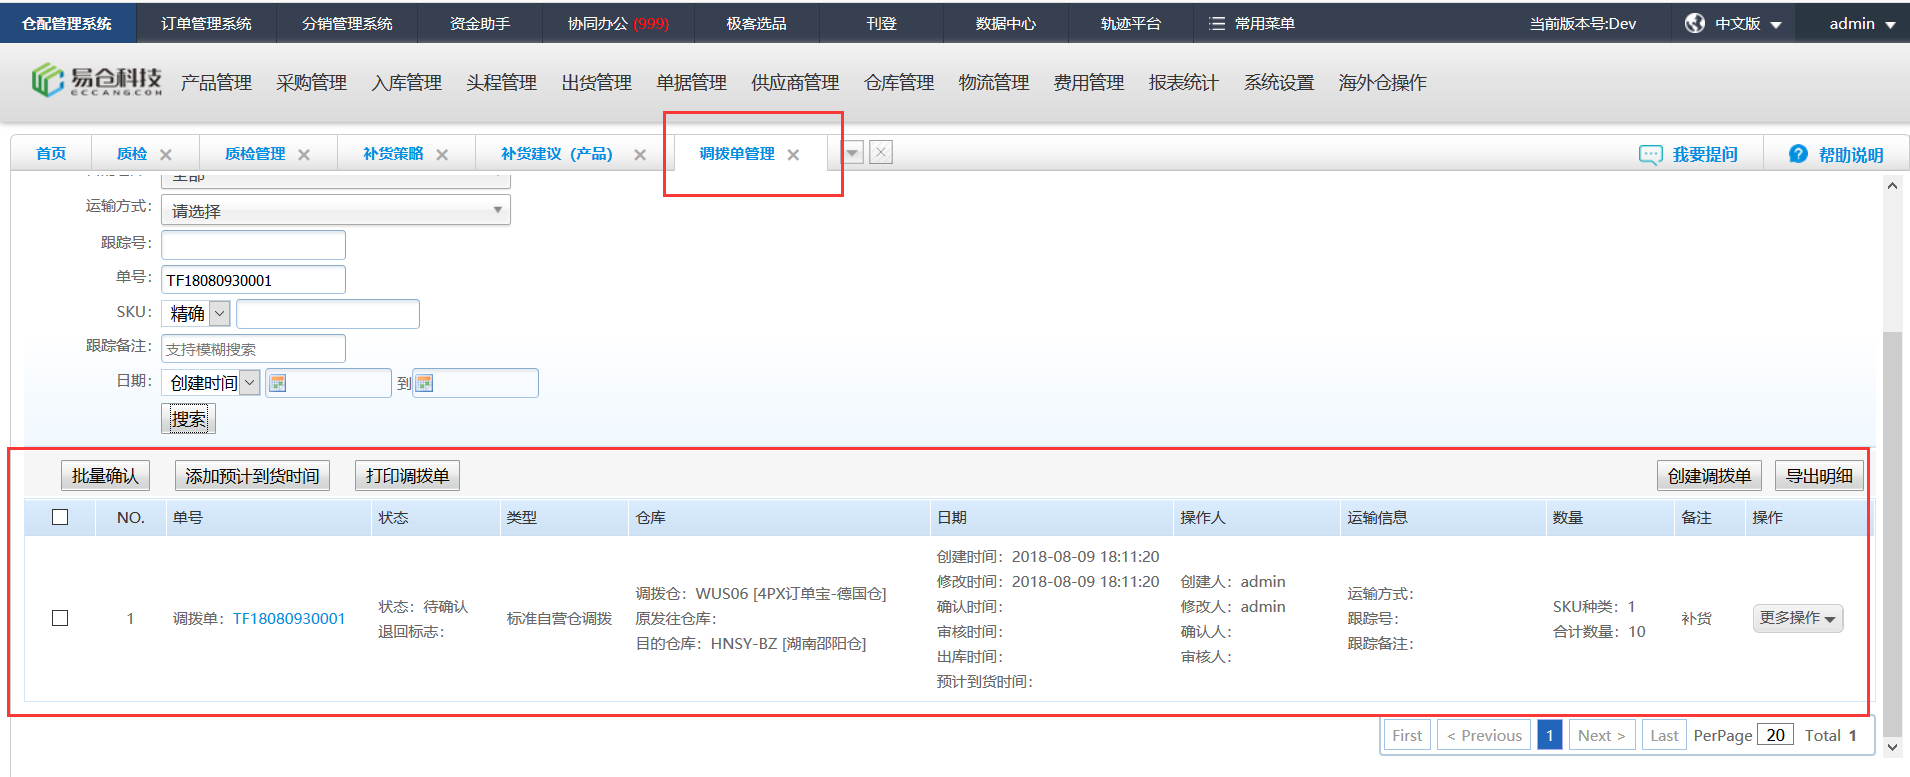Screen dimensions: 1910x777
Task: Click the 帮助说明 question mark icon
Action: 1797,154
